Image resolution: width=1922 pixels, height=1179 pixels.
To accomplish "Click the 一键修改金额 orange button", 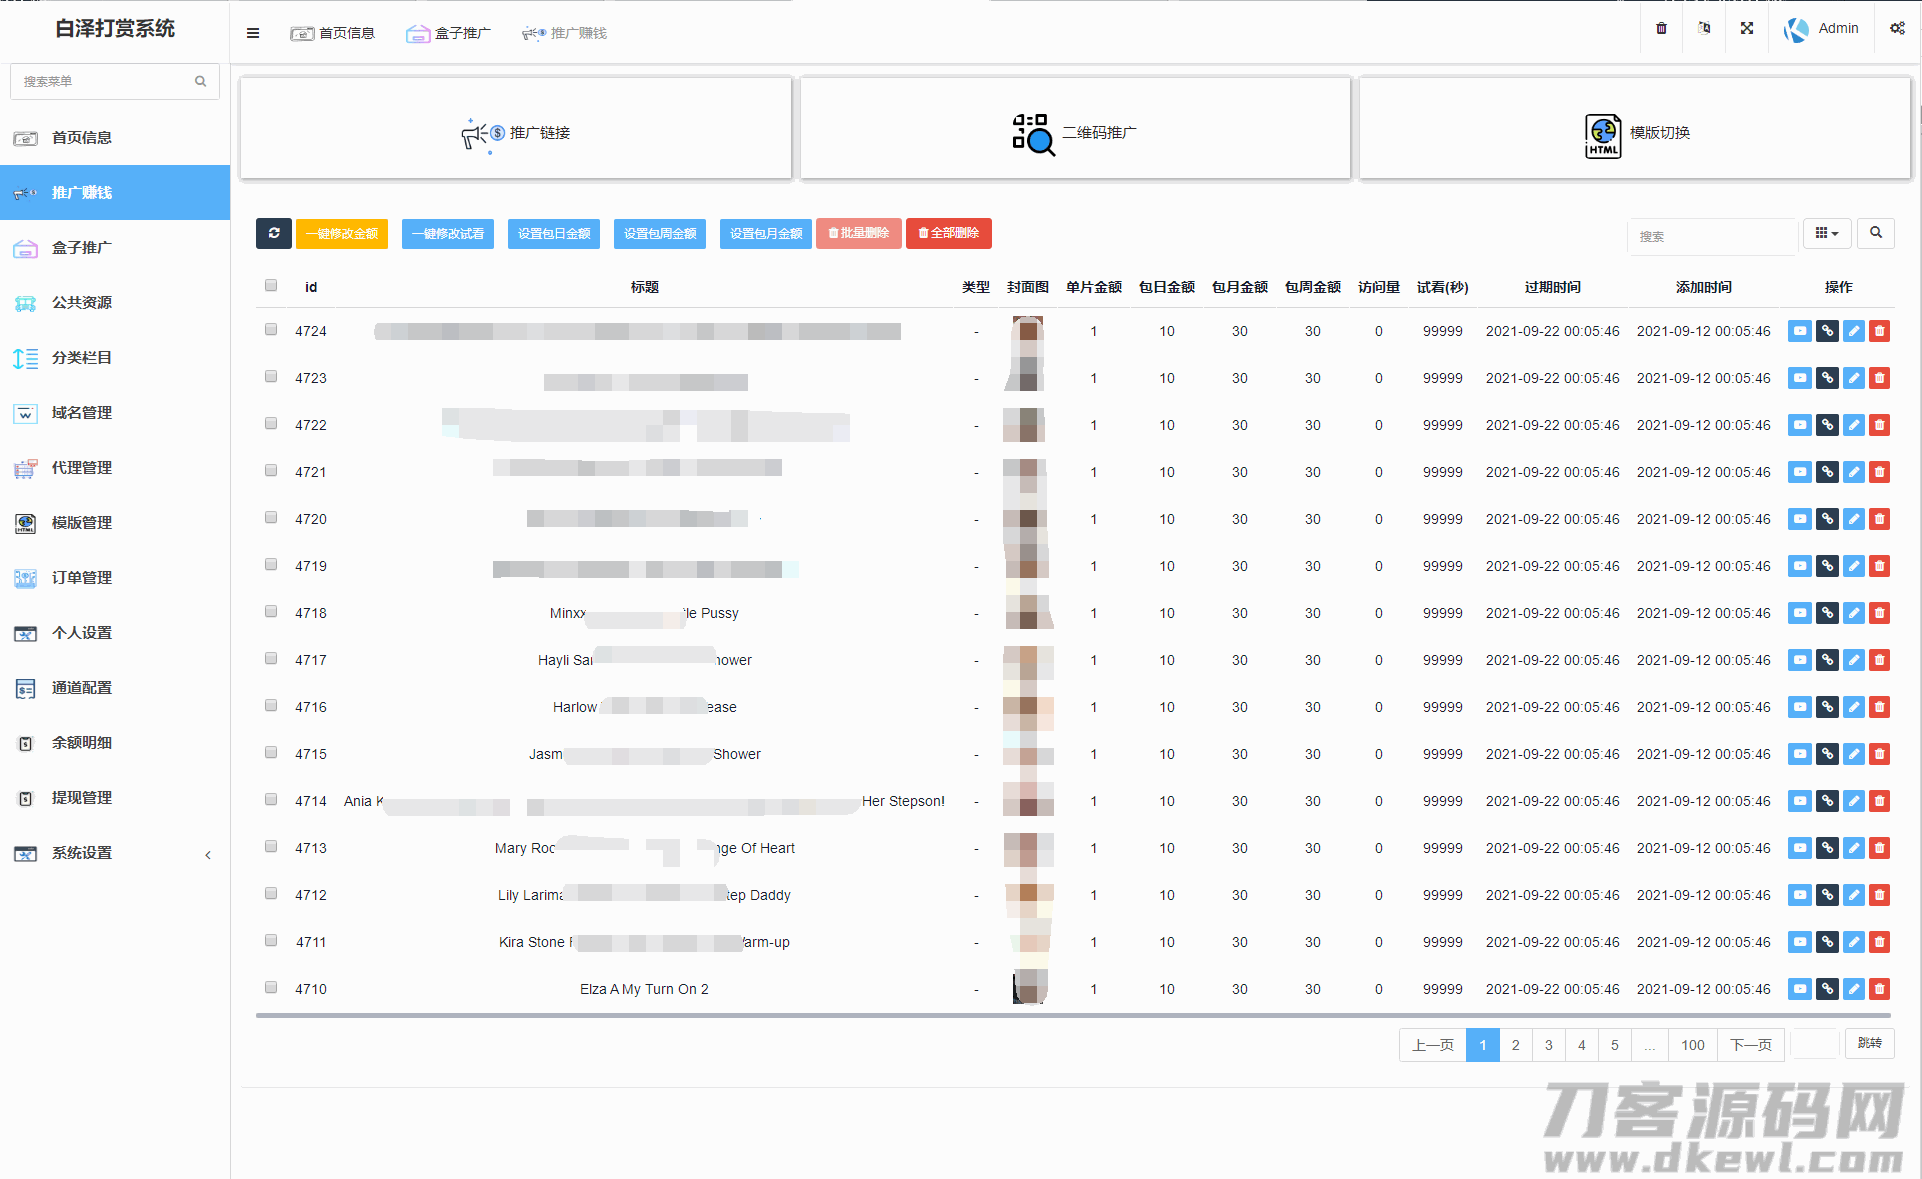I will (342, 234).
